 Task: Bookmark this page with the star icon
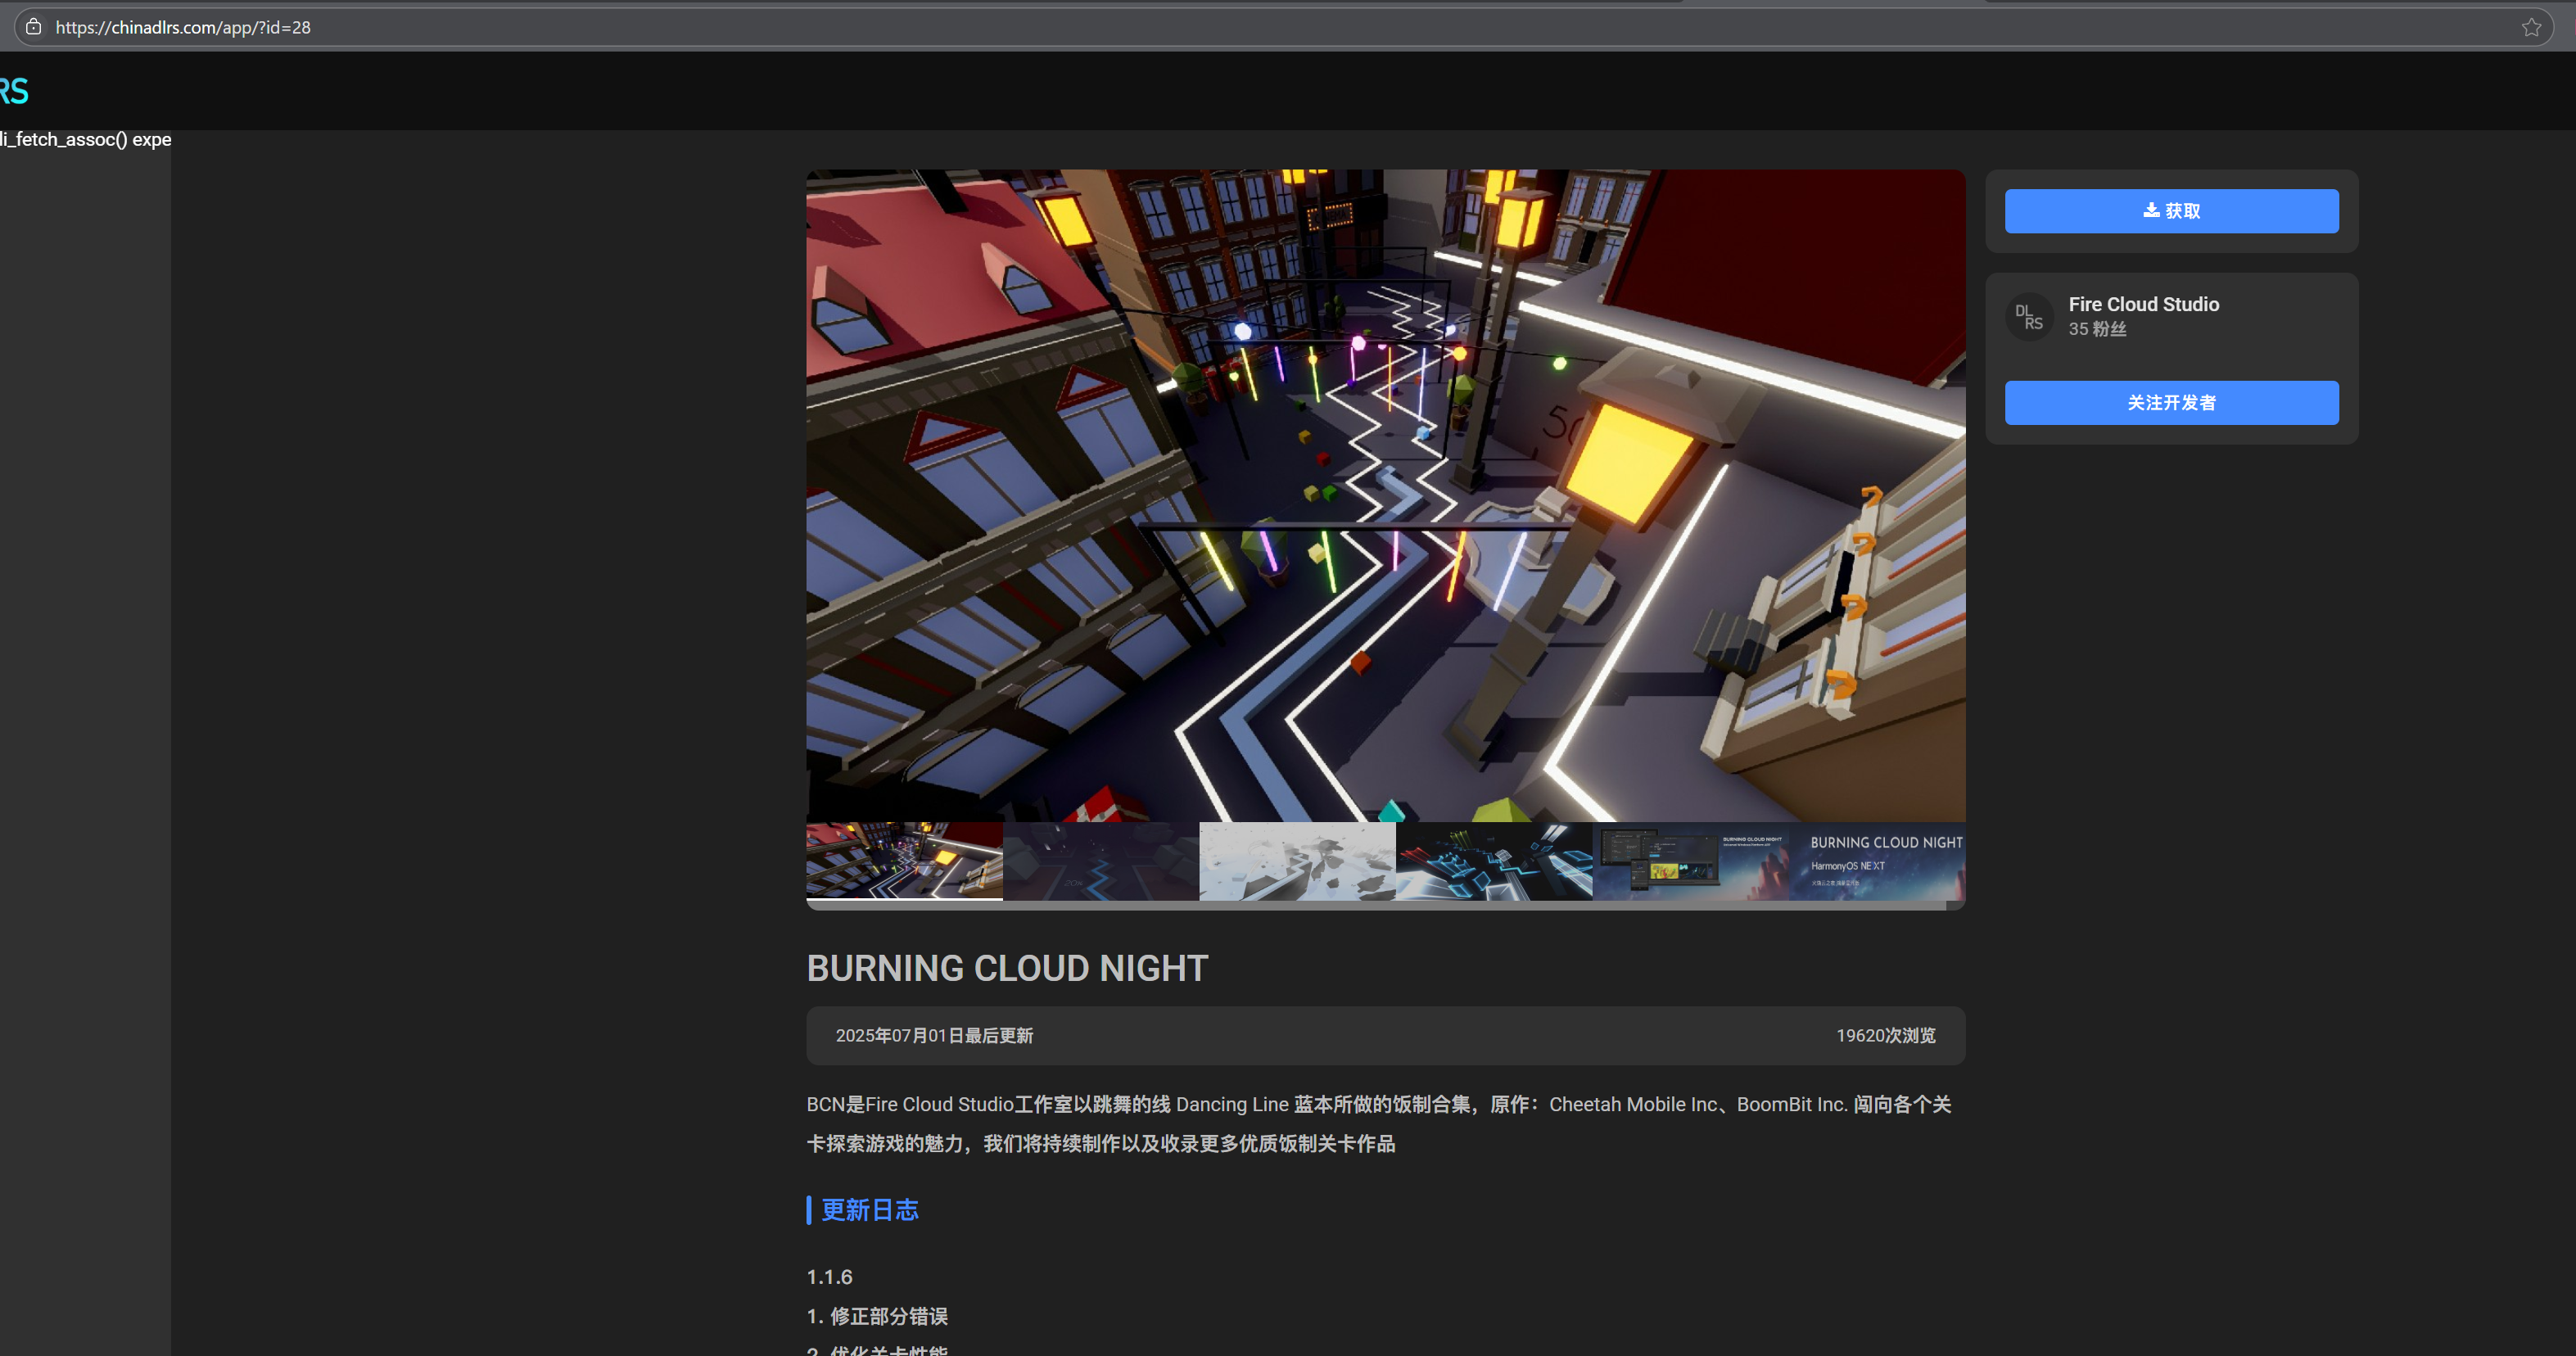pyautogui.click(x=2531, y=27)
